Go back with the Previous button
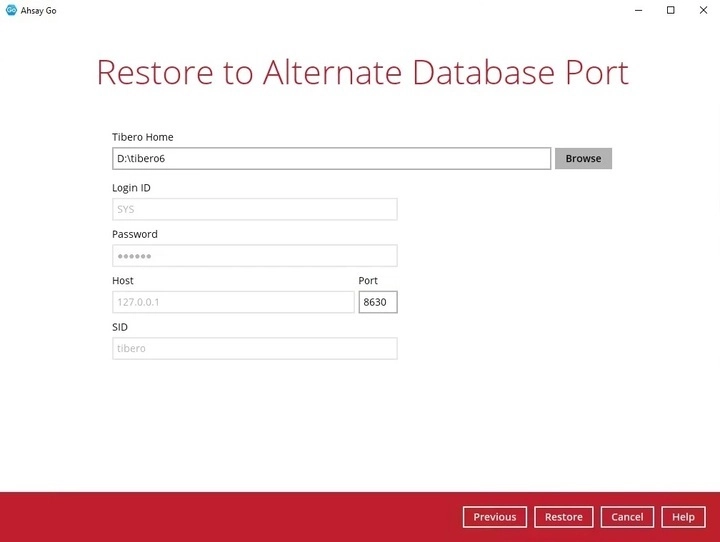Viewport: 720px width, 542px height. pyautogui.click(x=495, y=517)
